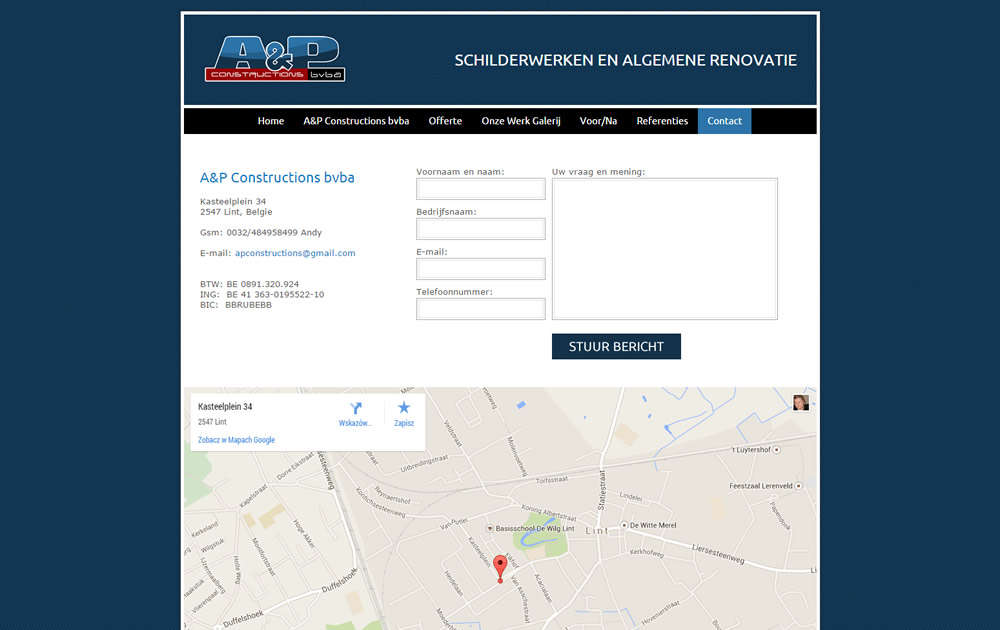The image size is (1000, 630).
Task: Click the Torfsstraat label on map
Action: pyautogui.click(x=552, y=480)
